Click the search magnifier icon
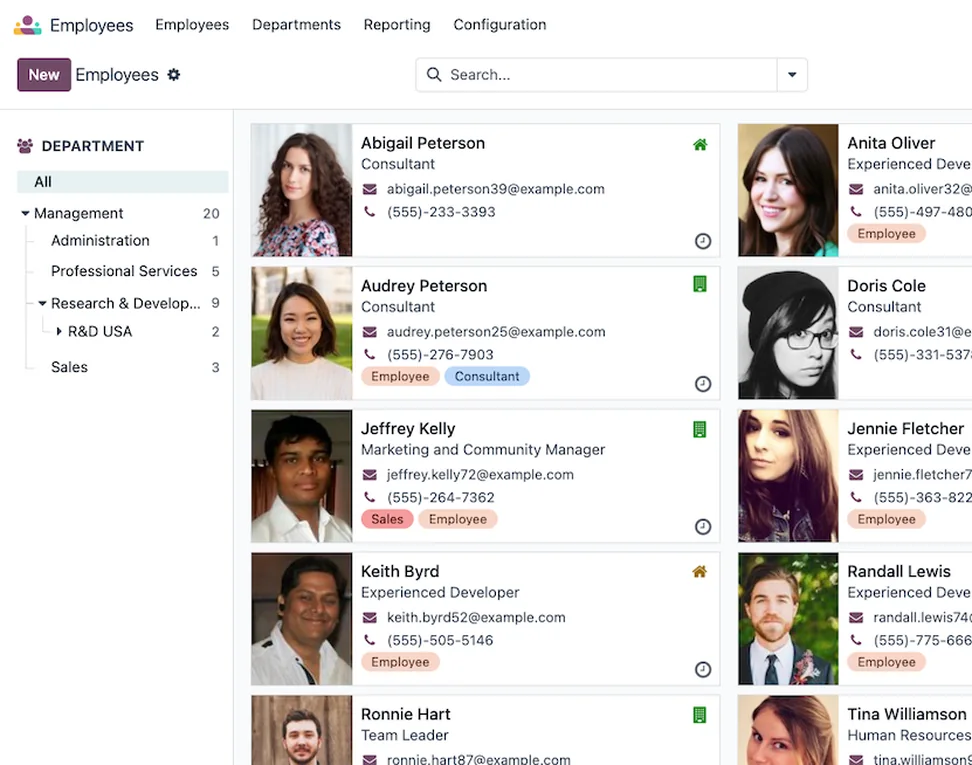The image size is (972, 765). point(434,75)
